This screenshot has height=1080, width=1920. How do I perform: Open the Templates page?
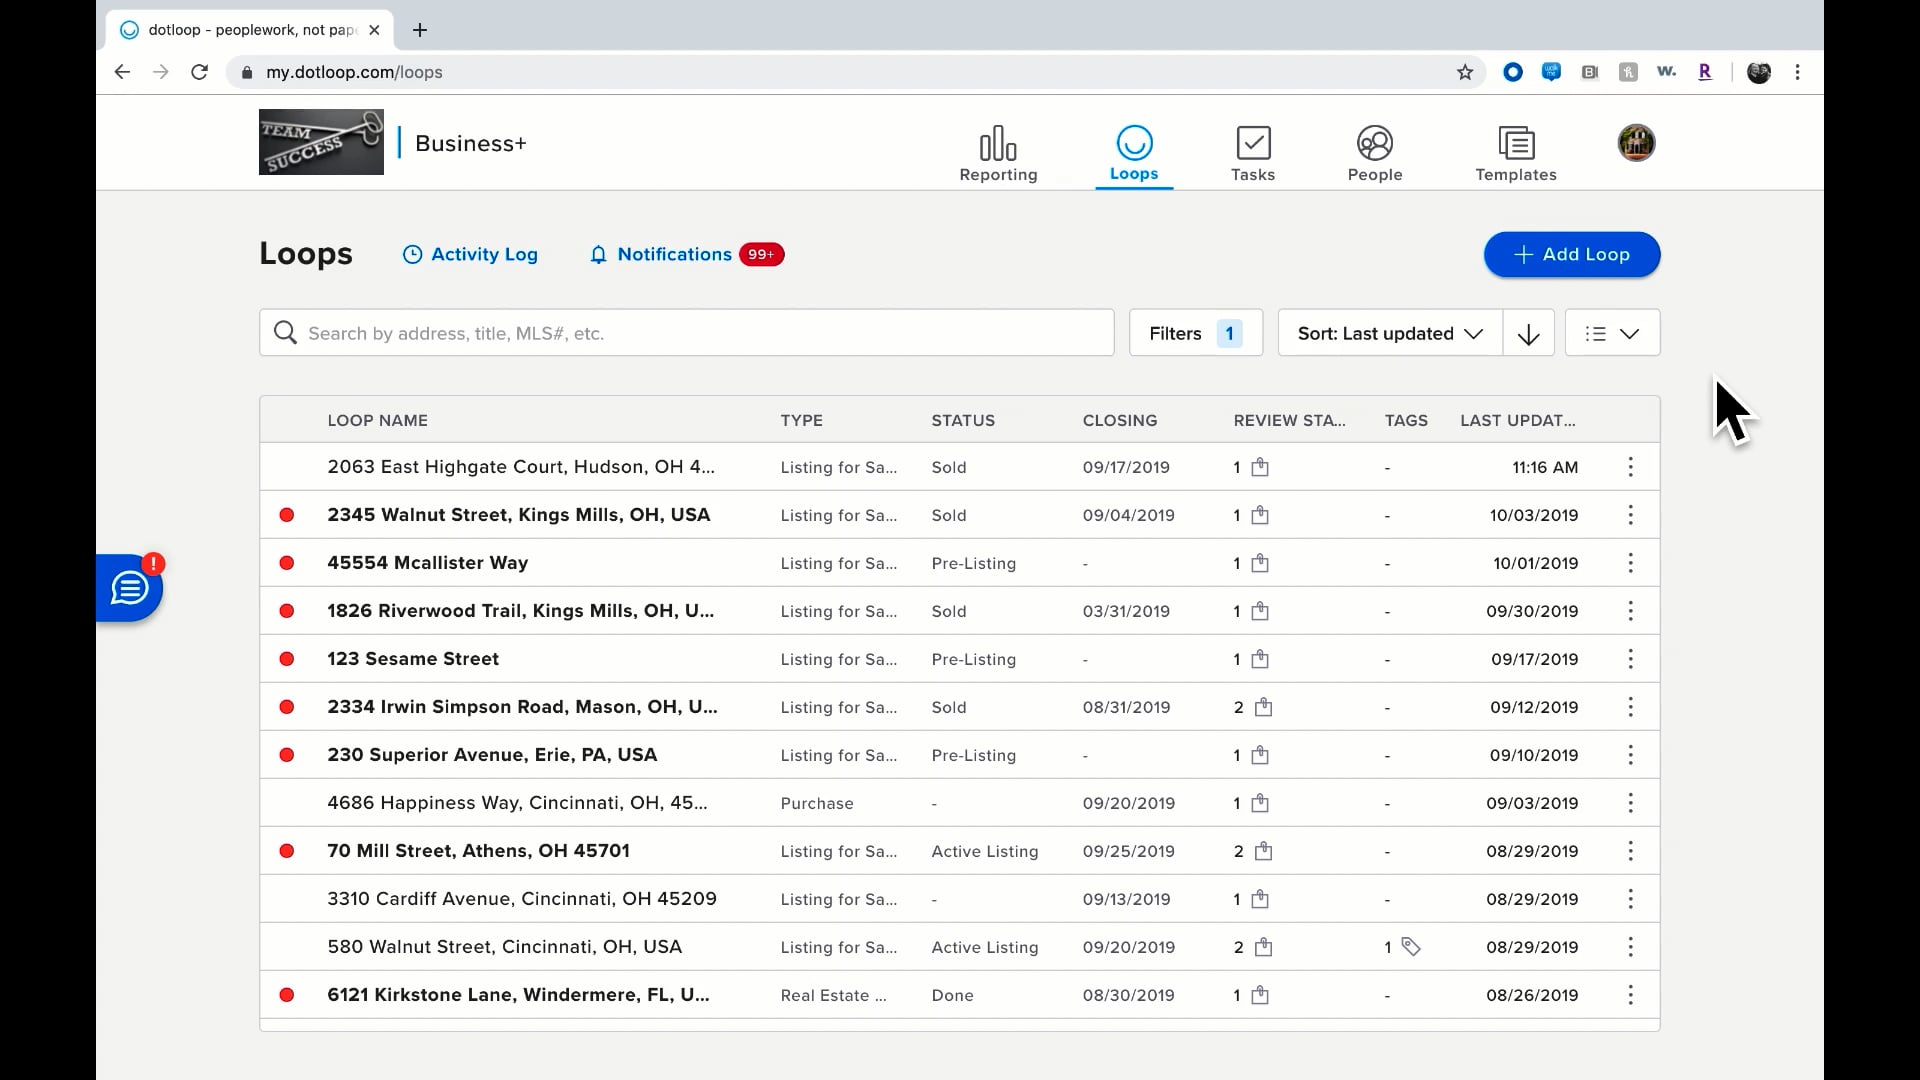[1515, 154]
